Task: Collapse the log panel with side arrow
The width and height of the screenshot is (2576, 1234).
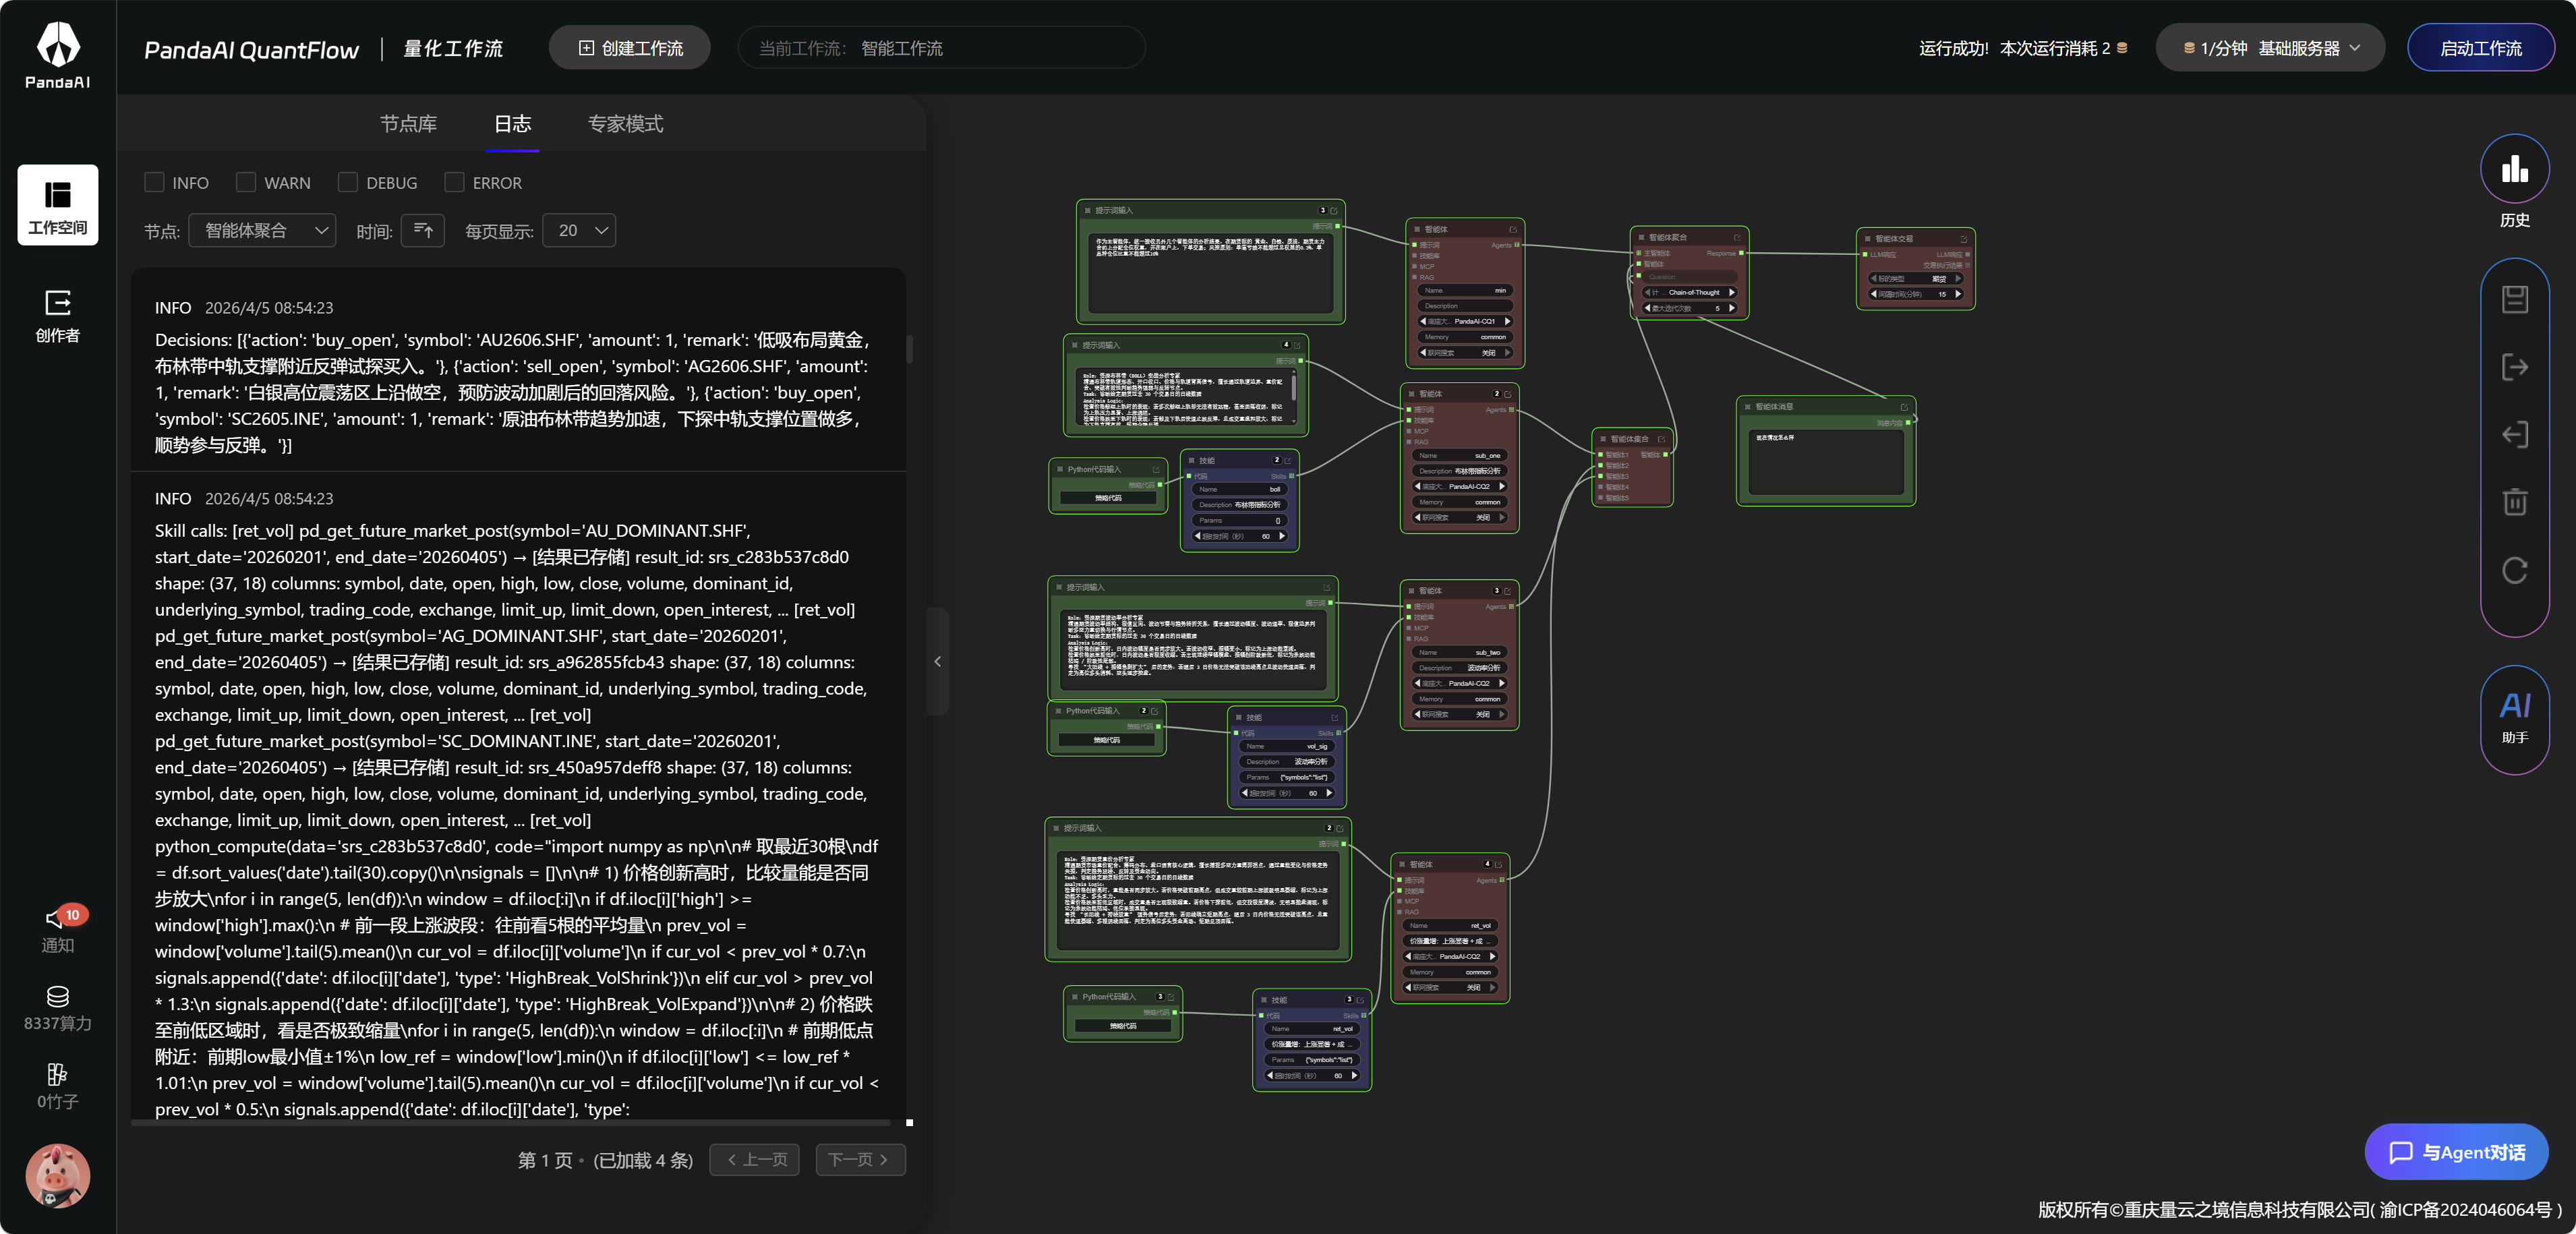Action: pyautogui.click(x=937, y=661)
